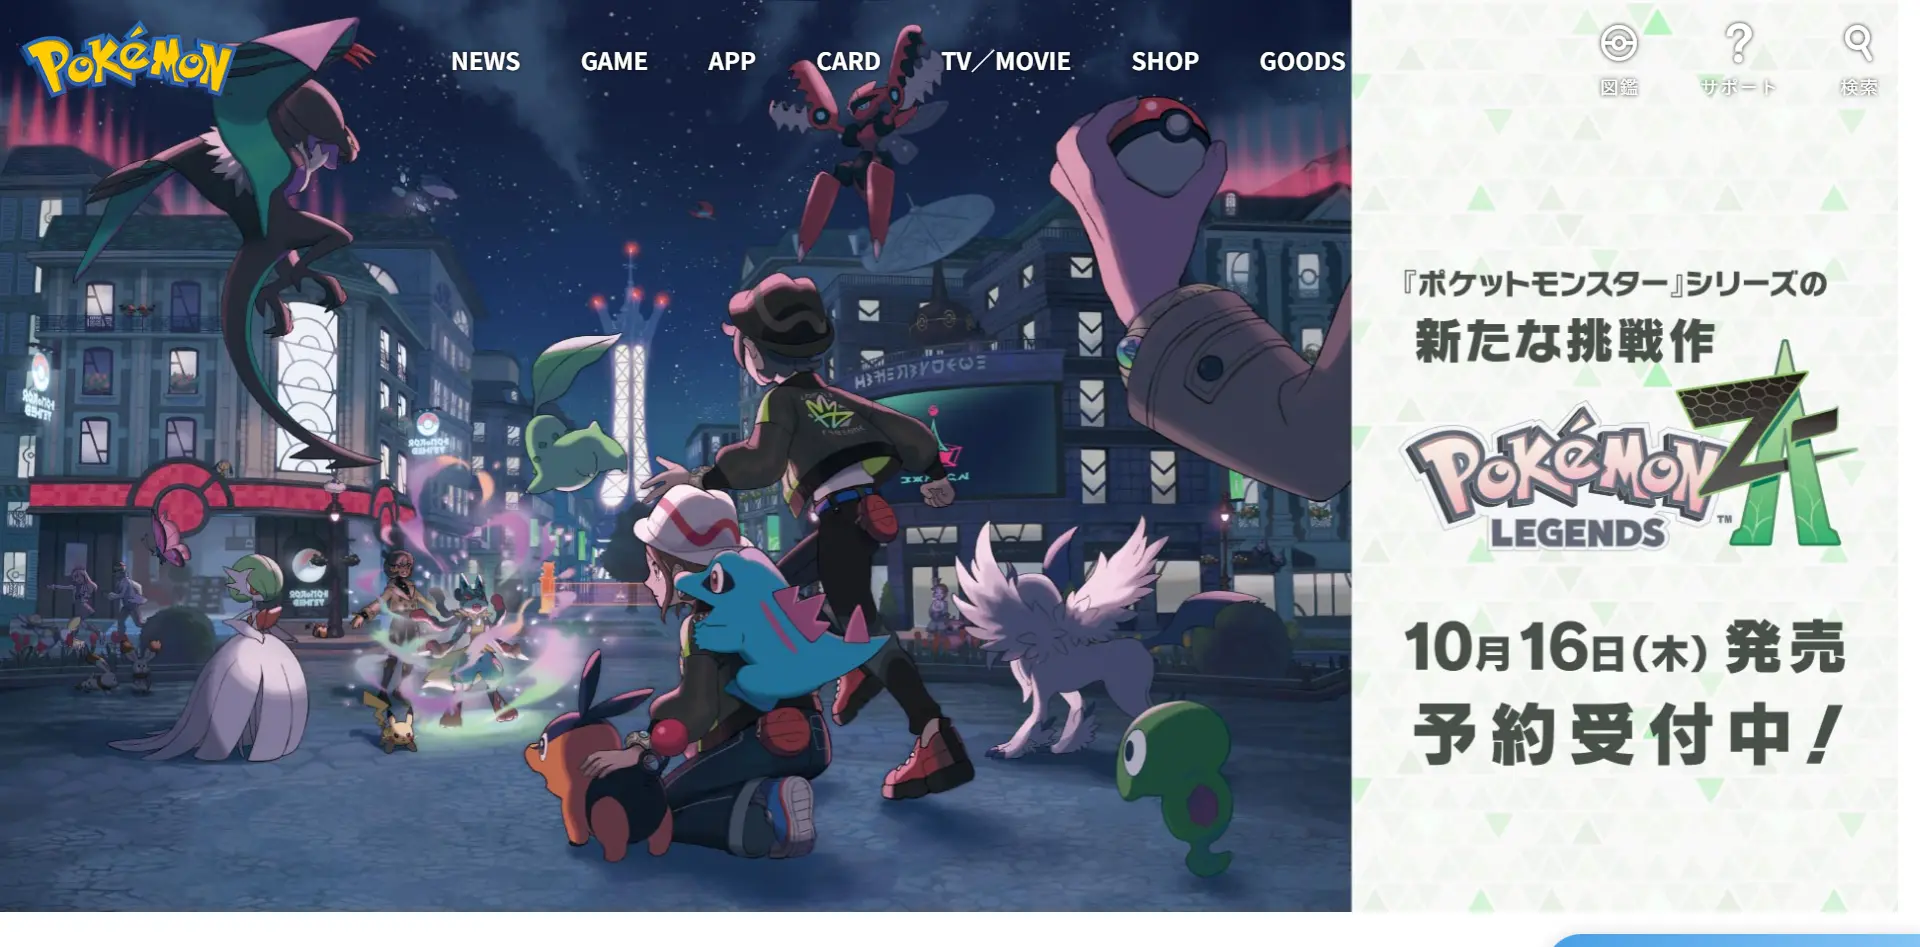Open the TV/MOVIE menu
The width and height of the screenshot is (1920, 947).
1006,61
